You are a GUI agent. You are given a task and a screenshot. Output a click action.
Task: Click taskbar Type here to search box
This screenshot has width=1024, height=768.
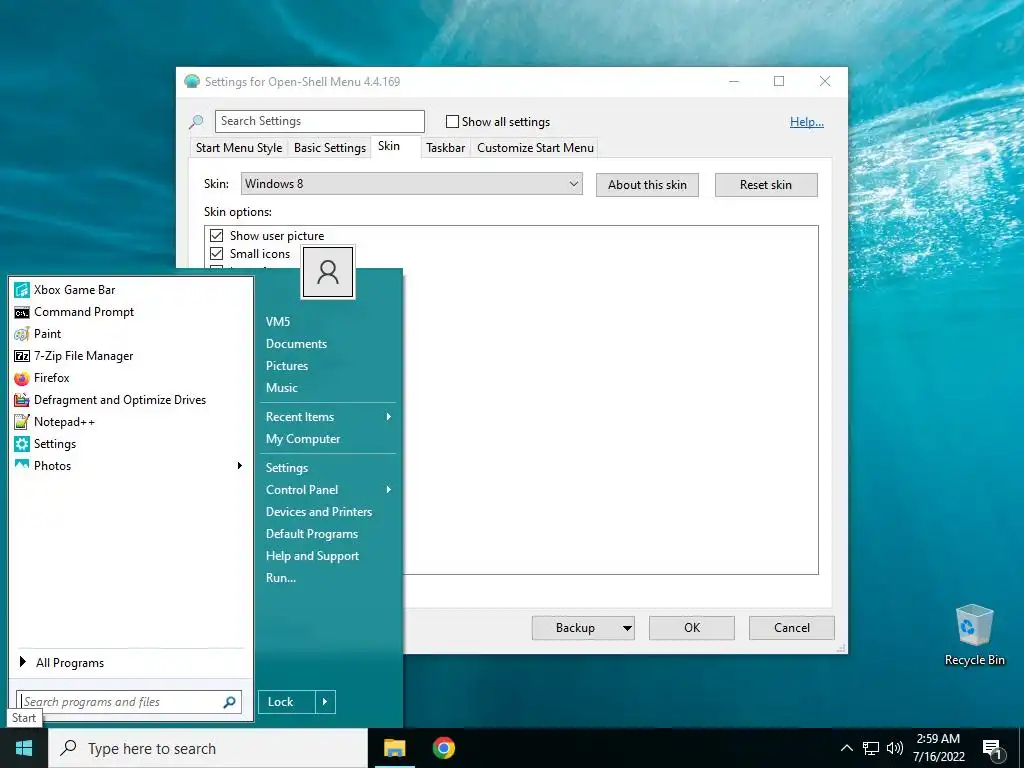208,748
